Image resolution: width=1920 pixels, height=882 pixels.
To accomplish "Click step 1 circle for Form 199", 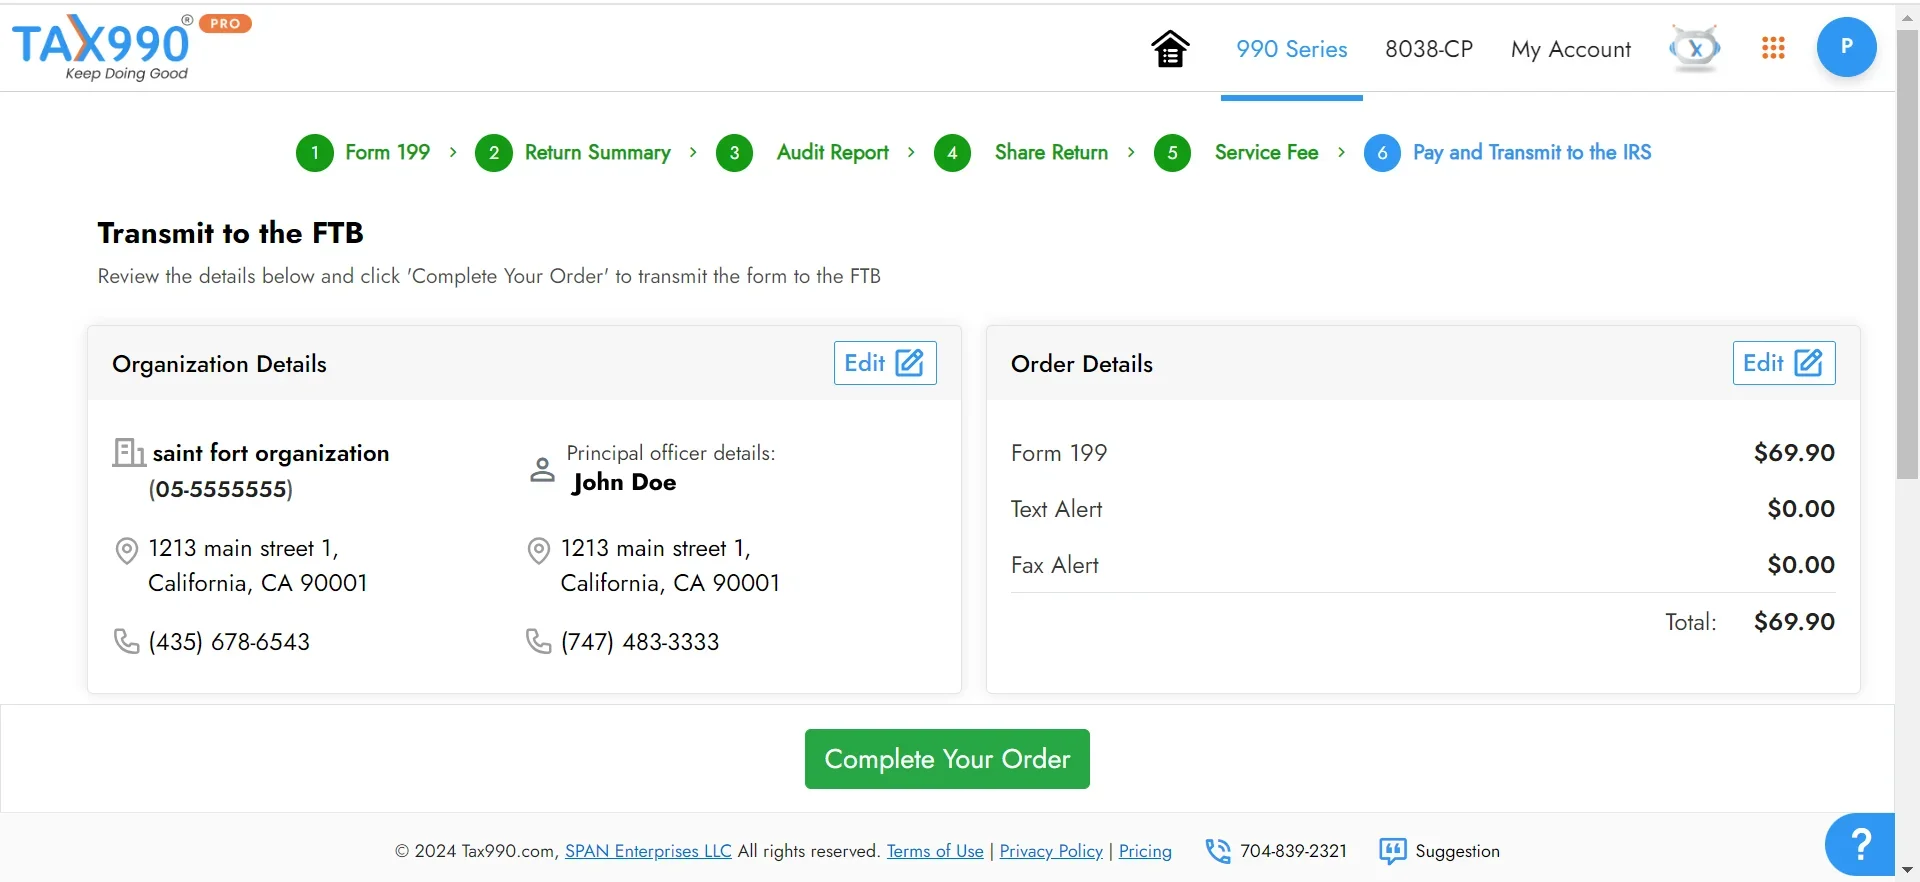I will 315,153.
